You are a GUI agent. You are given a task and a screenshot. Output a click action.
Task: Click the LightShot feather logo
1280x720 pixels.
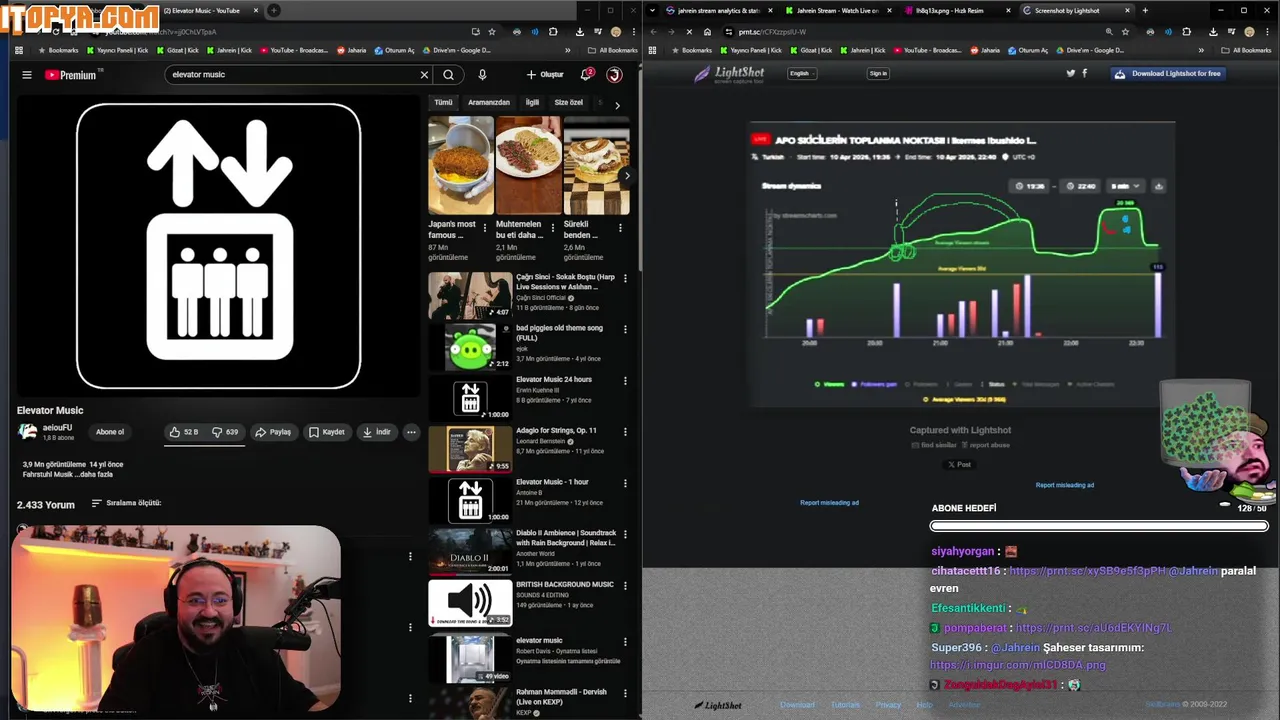pyautogui.click(x=729, y=73)
